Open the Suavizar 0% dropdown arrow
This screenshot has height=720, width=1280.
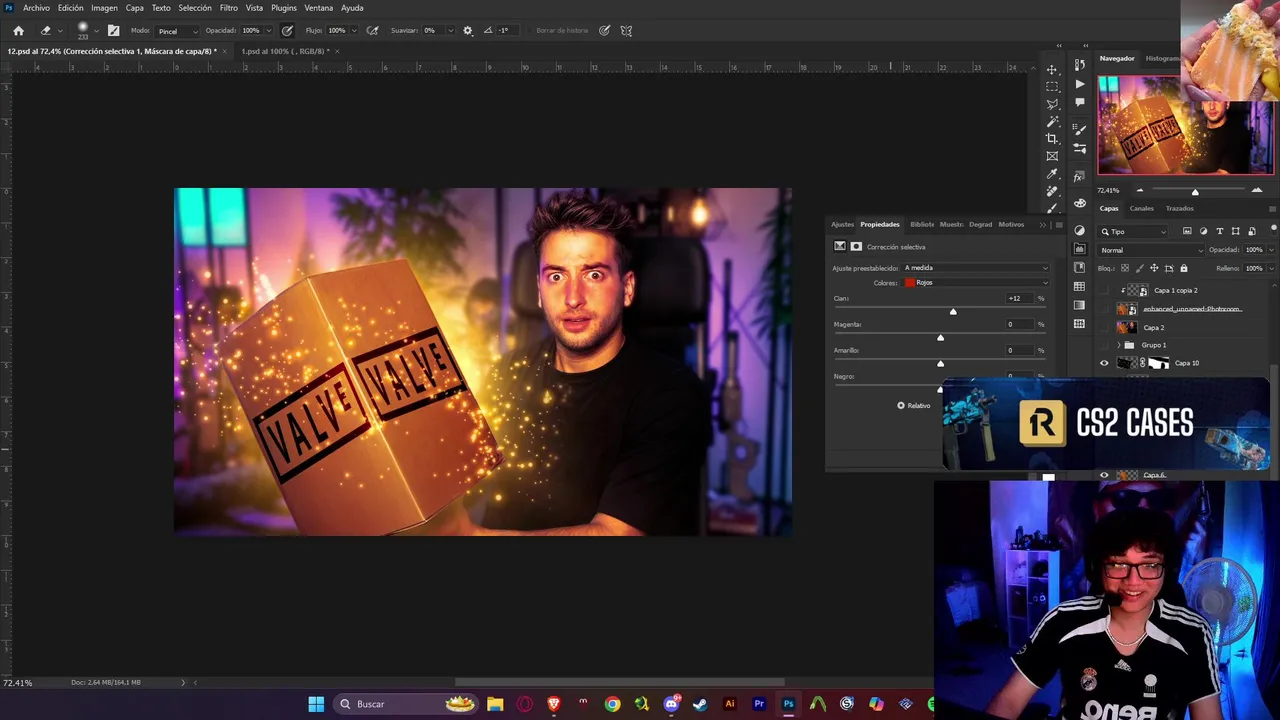450,31
